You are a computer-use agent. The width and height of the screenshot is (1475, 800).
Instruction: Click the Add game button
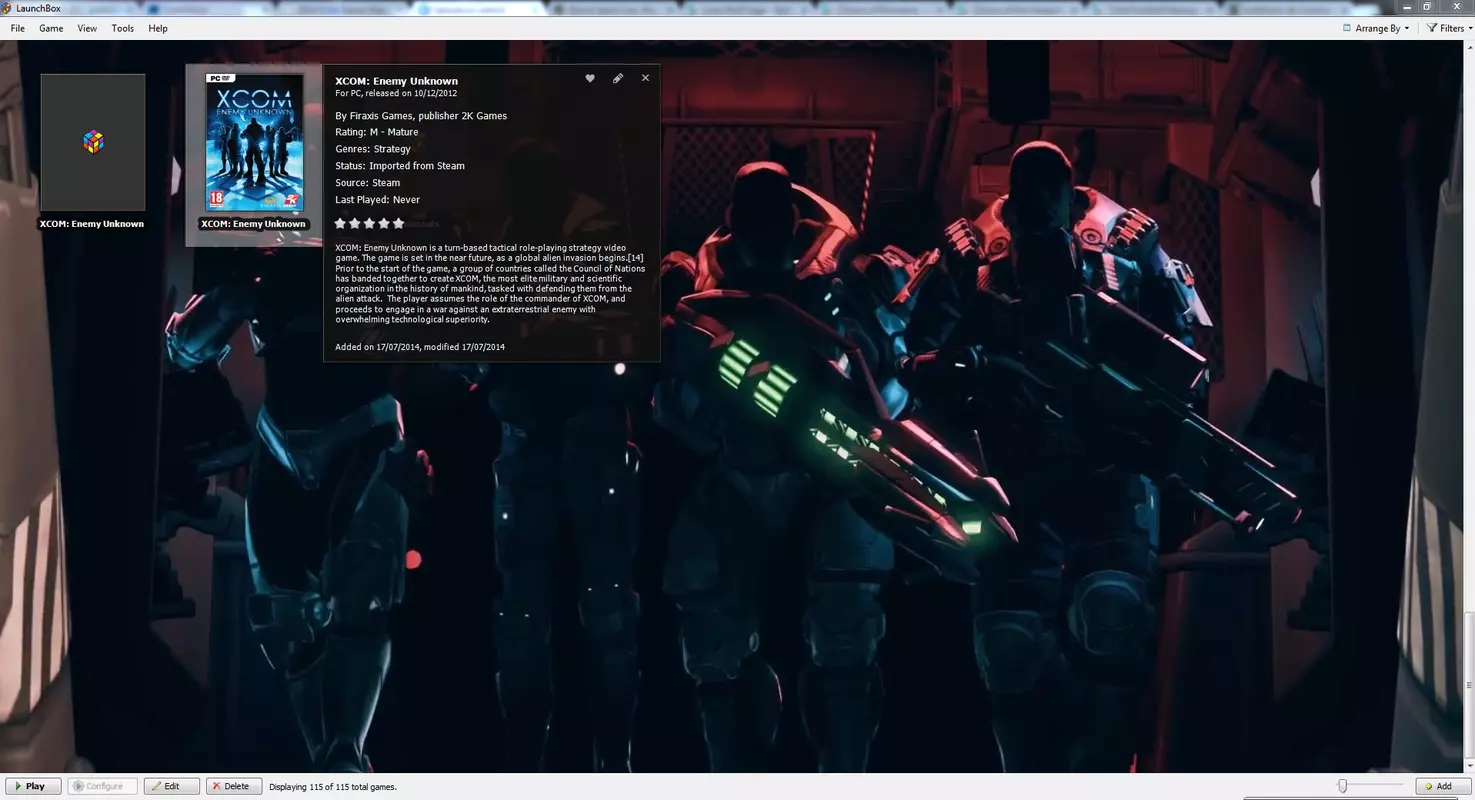[1443, 786]
